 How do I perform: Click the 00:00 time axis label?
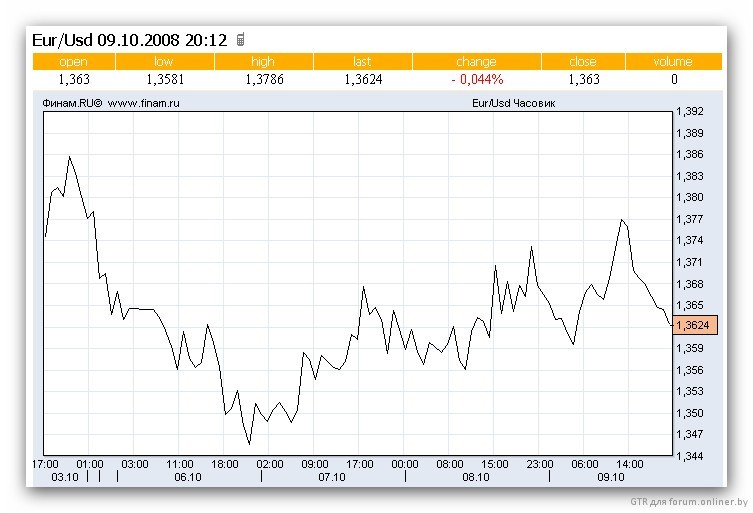pos(405,464)
